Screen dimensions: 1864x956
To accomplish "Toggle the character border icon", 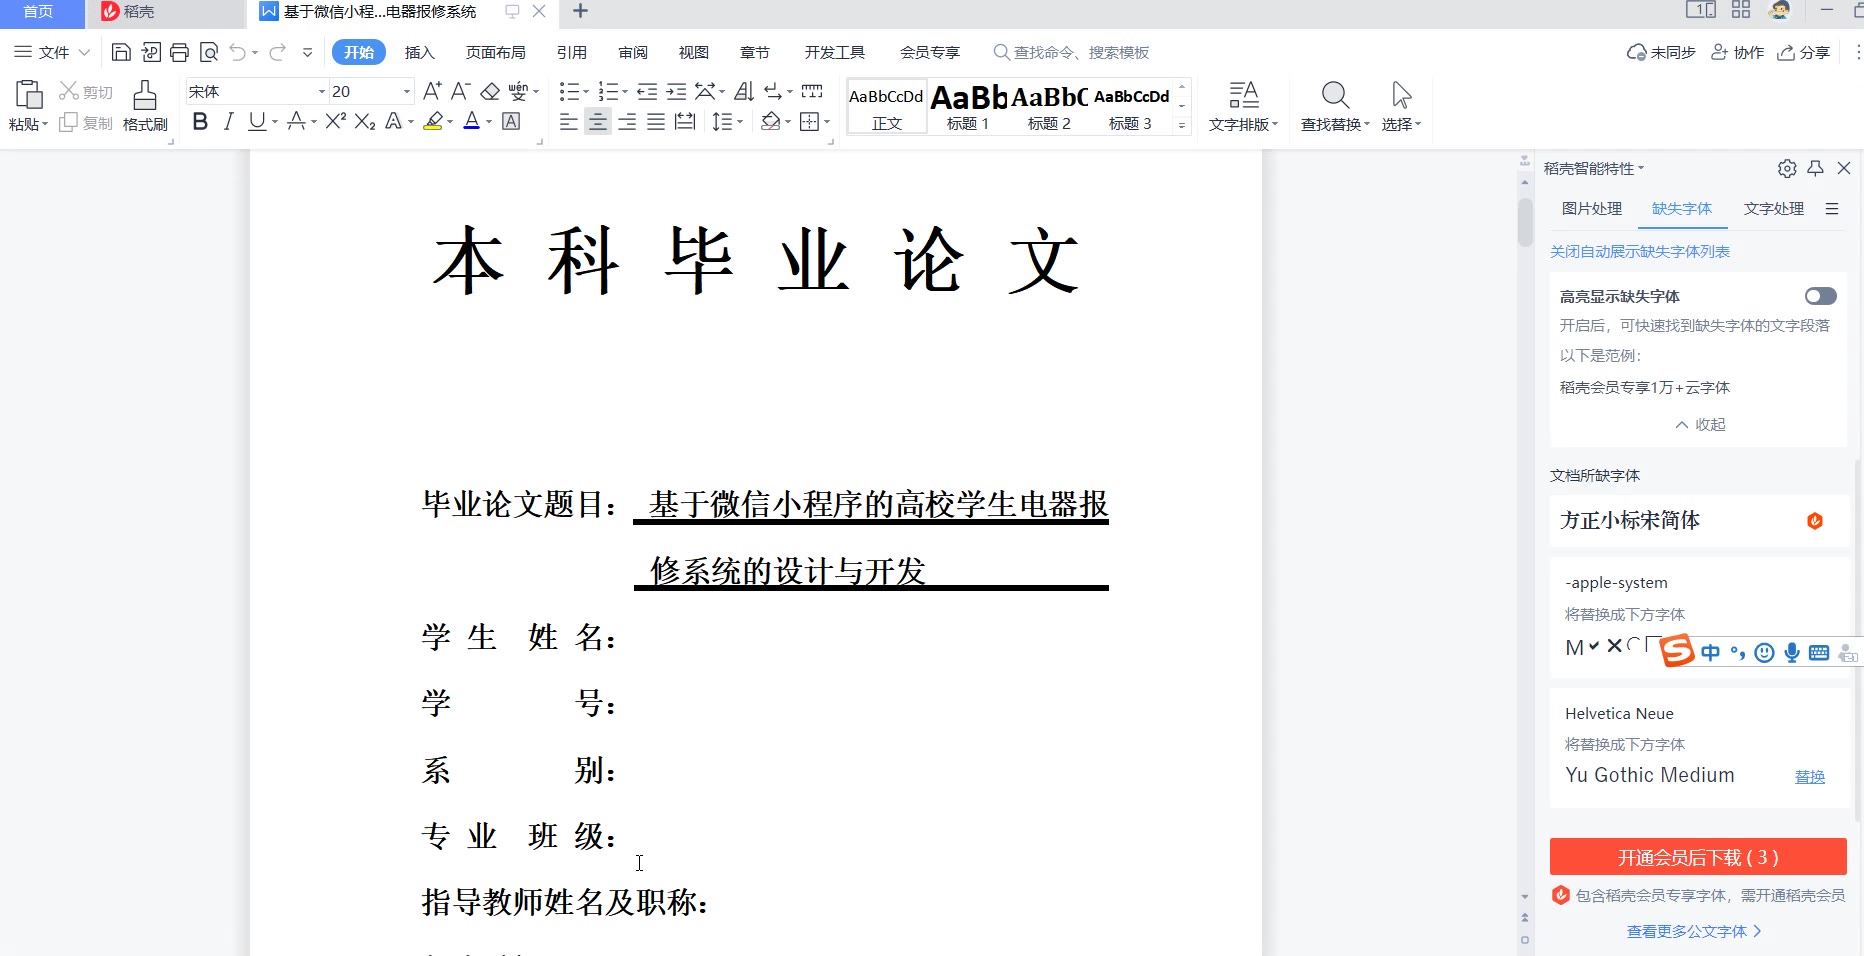I will pos(511,121).
